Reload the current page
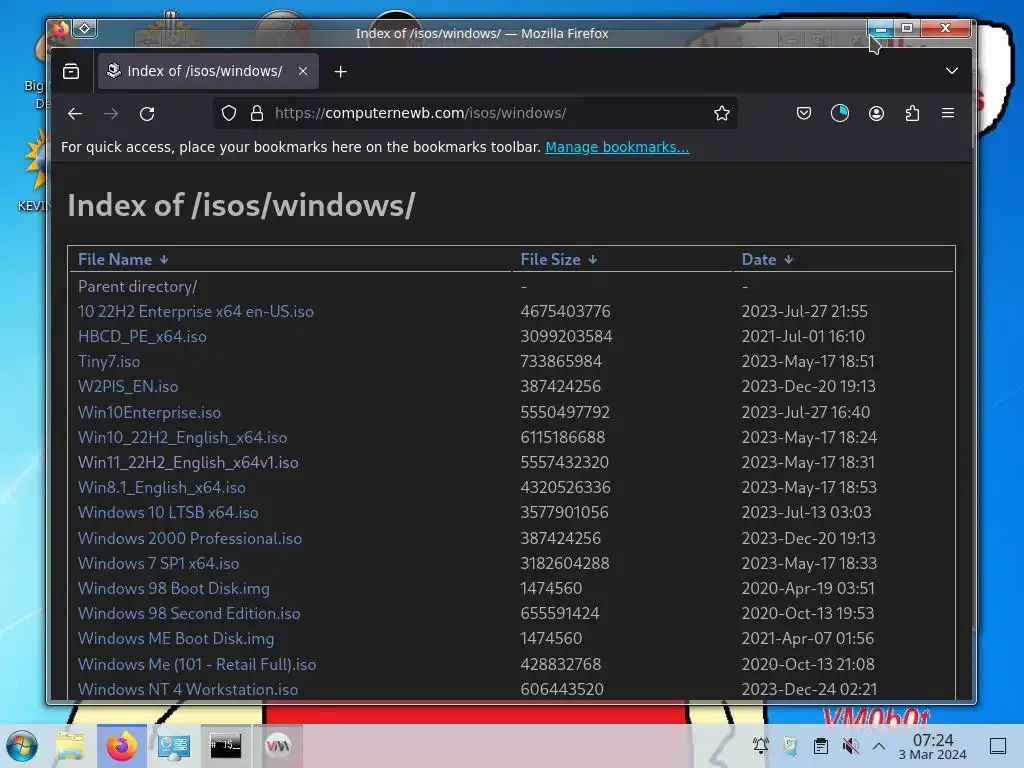This screenshot has width=1024, height=768. 147,114
